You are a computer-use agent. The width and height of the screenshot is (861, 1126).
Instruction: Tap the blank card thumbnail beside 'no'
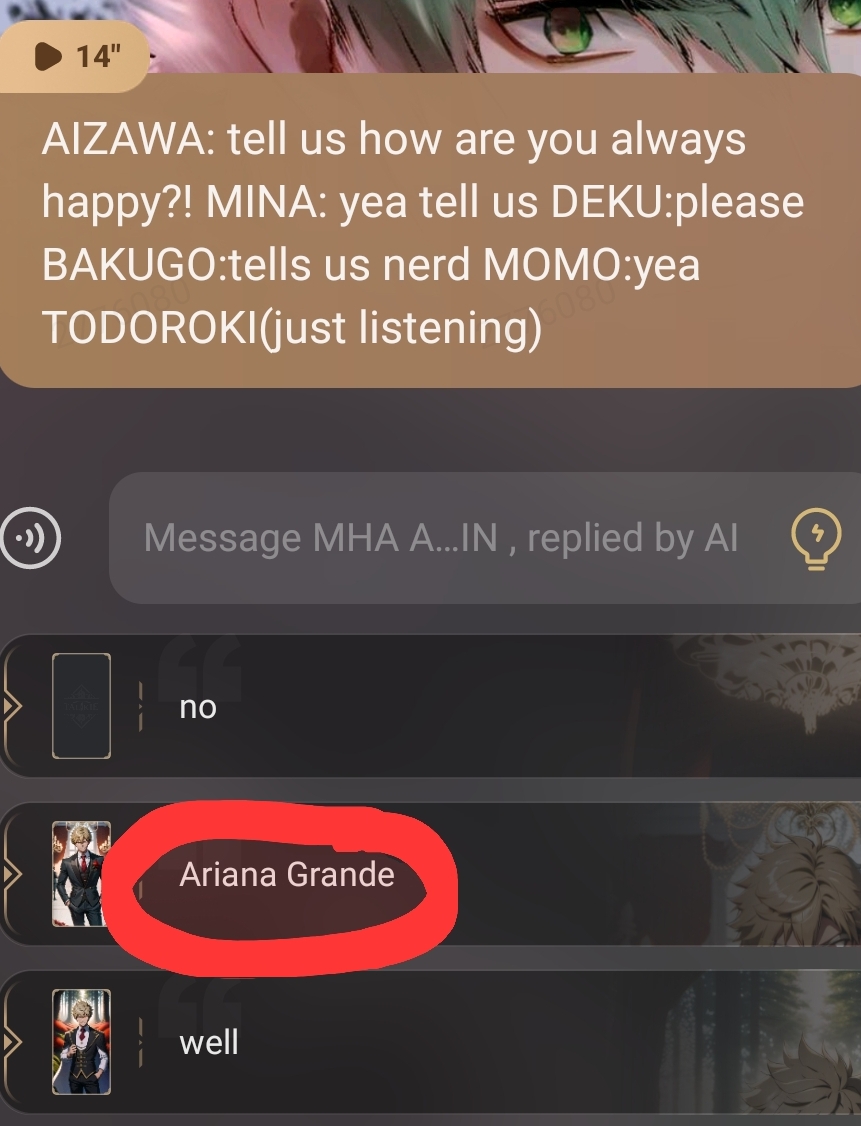(81, 706)
